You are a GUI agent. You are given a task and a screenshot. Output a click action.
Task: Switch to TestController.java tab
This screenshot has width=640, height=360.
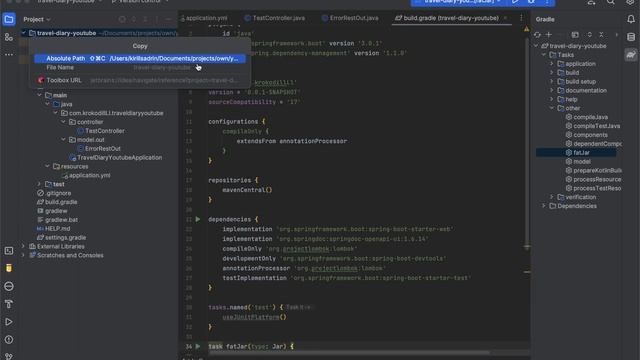click(275, 18)
